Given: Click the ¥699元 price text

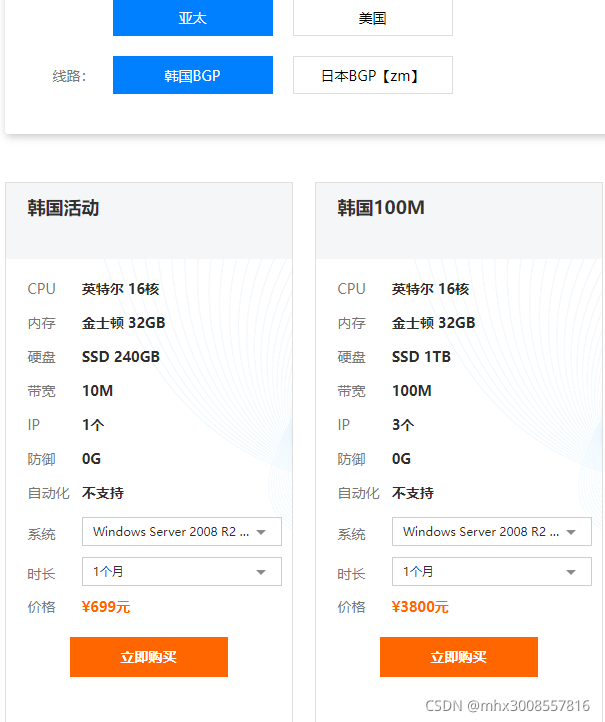Looking at the screenshot, I should [106, 607].
